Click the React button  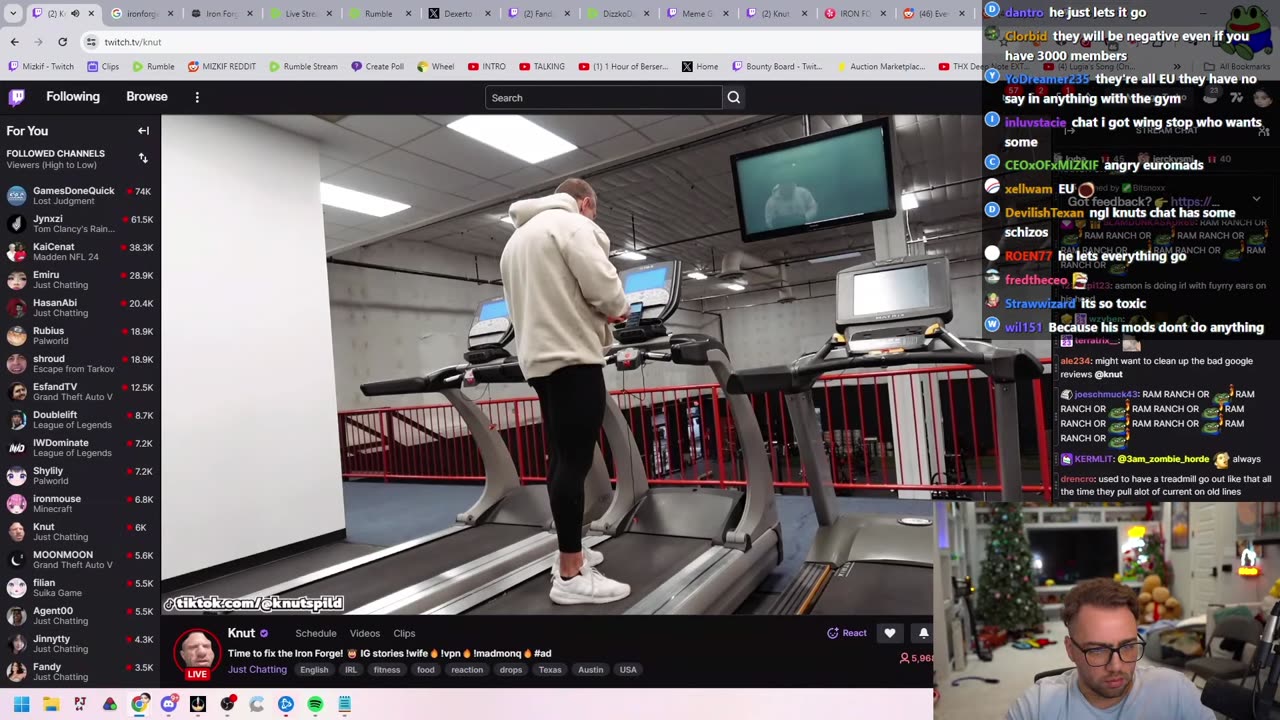847,633
